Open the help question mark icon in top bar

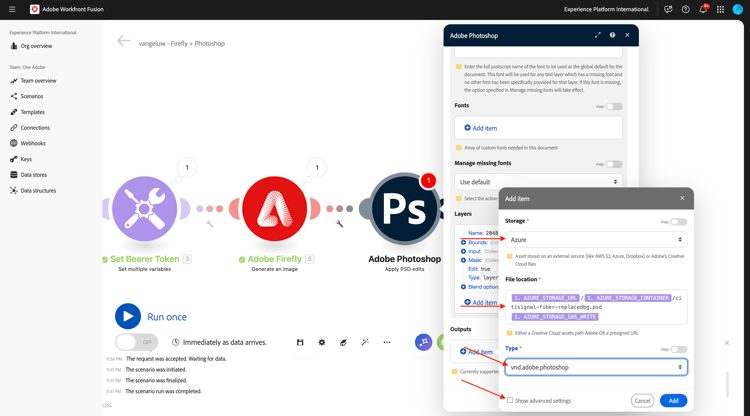[x=685, y=9]
